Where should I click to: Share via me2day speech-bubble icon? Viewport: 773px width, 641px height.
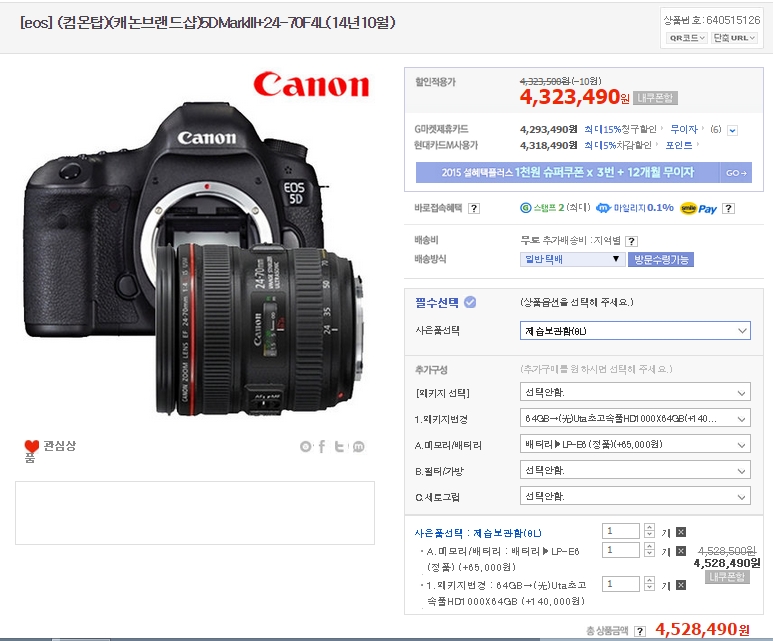click(x=358, y=447)
